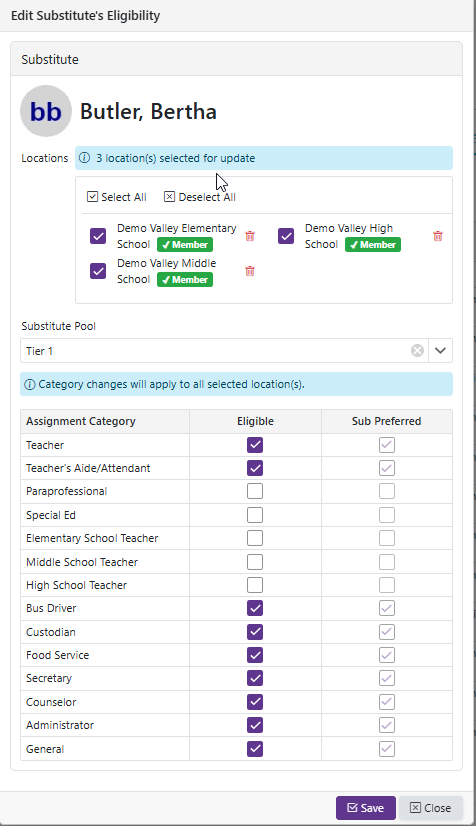The width and height of the screenshot is (476, 826).
Task: Toggle Sub Preferred for Bus Driver
Action: click(x=386, y=608)
